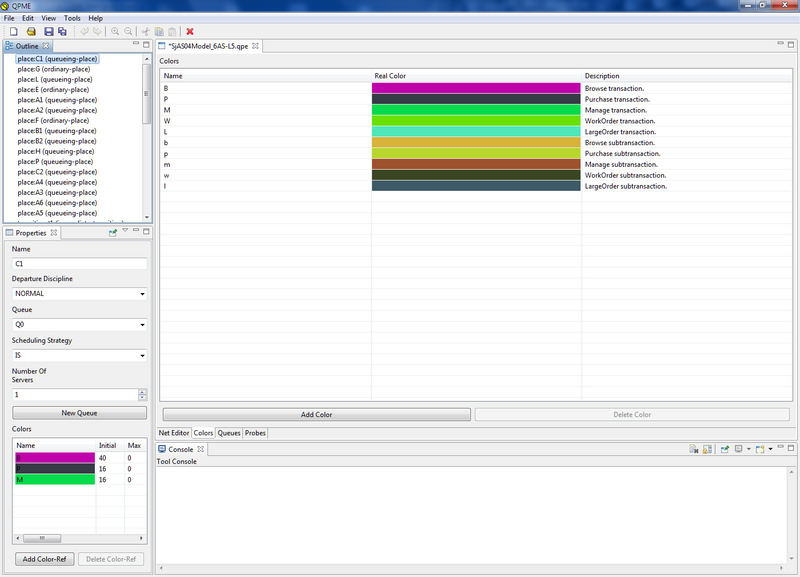Click the Open file toolbar icon
This screenshot has width=800, height=577.
click(x=31, y=32)
